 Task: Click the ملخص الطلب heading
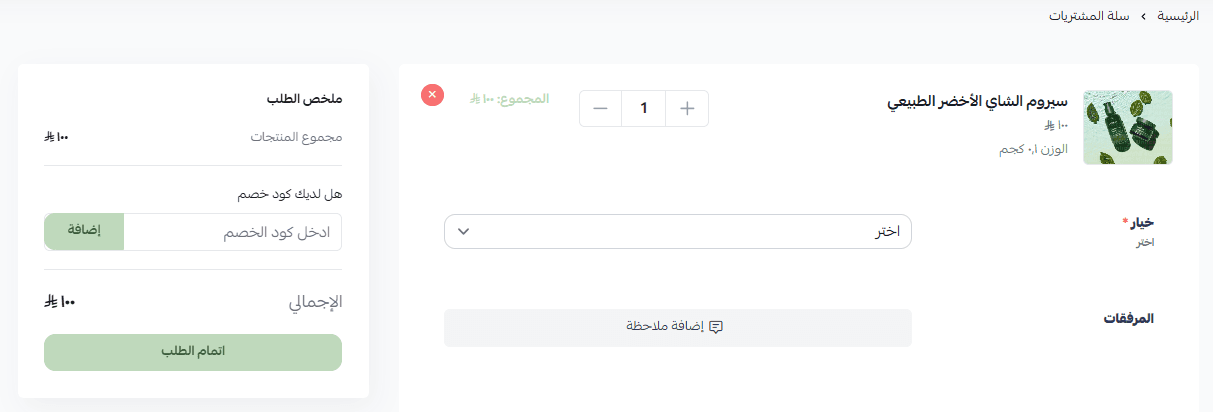point(304,99)
